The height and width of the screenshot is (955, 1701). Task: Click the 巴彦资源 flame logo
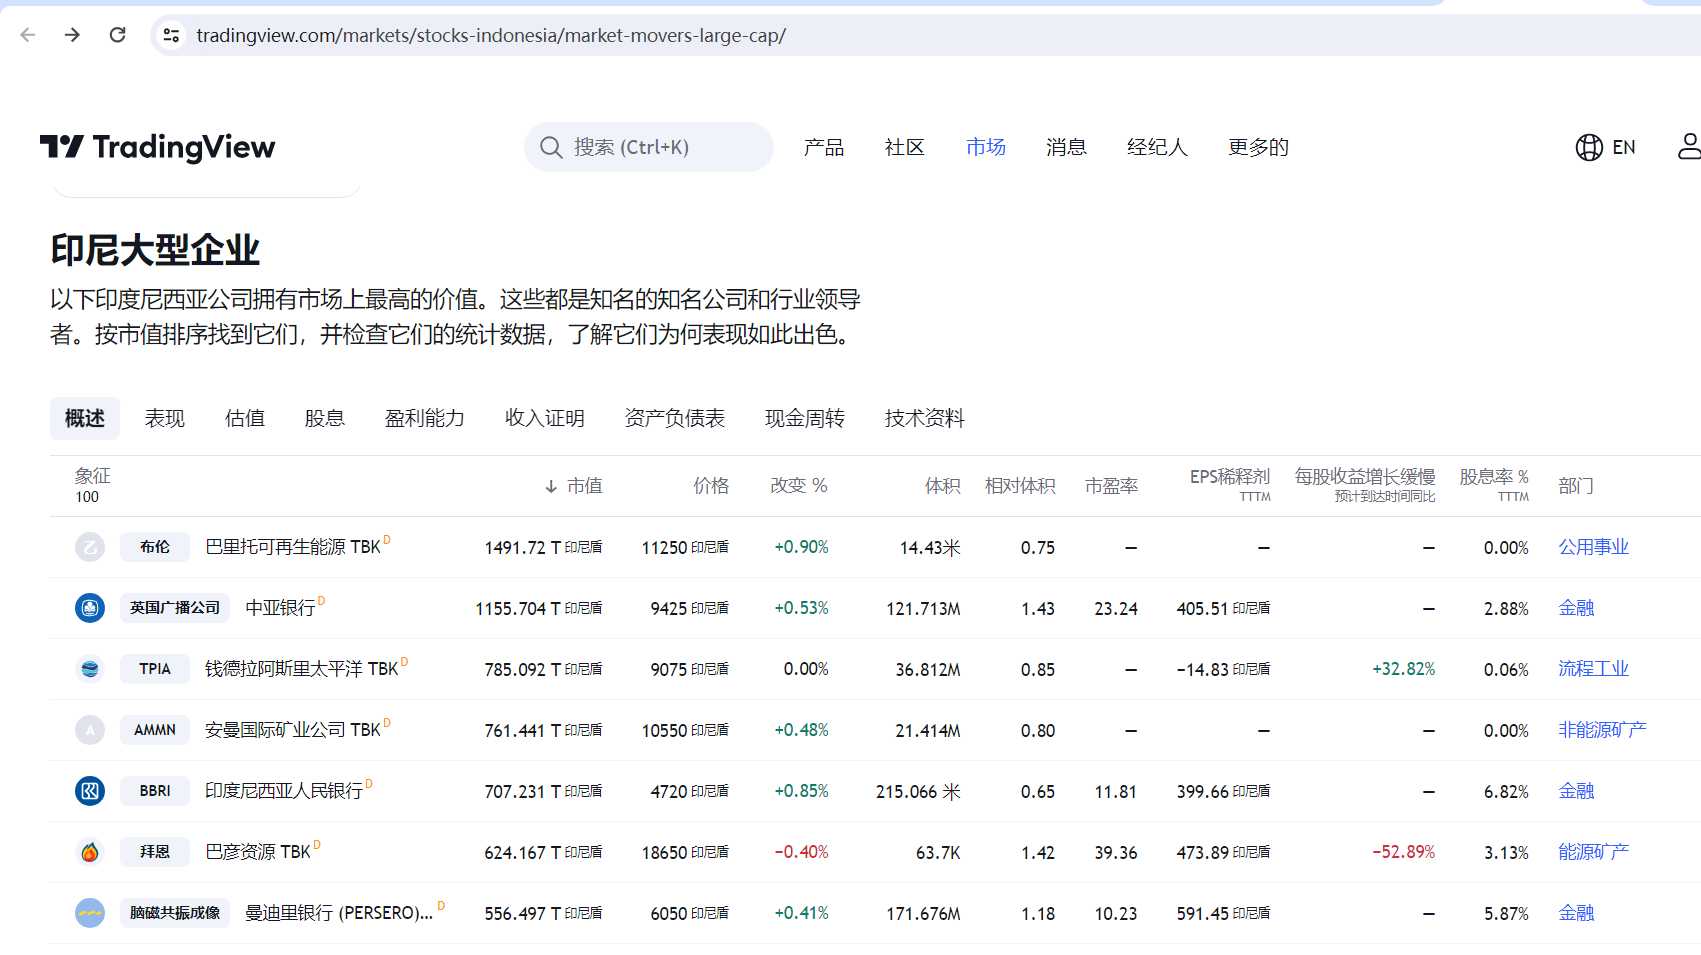(90, 852)
